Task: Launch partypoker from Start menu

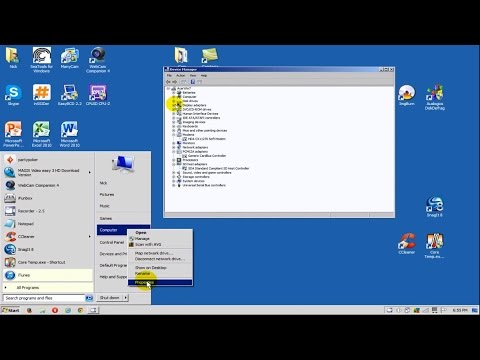Action: pos(48,160)
